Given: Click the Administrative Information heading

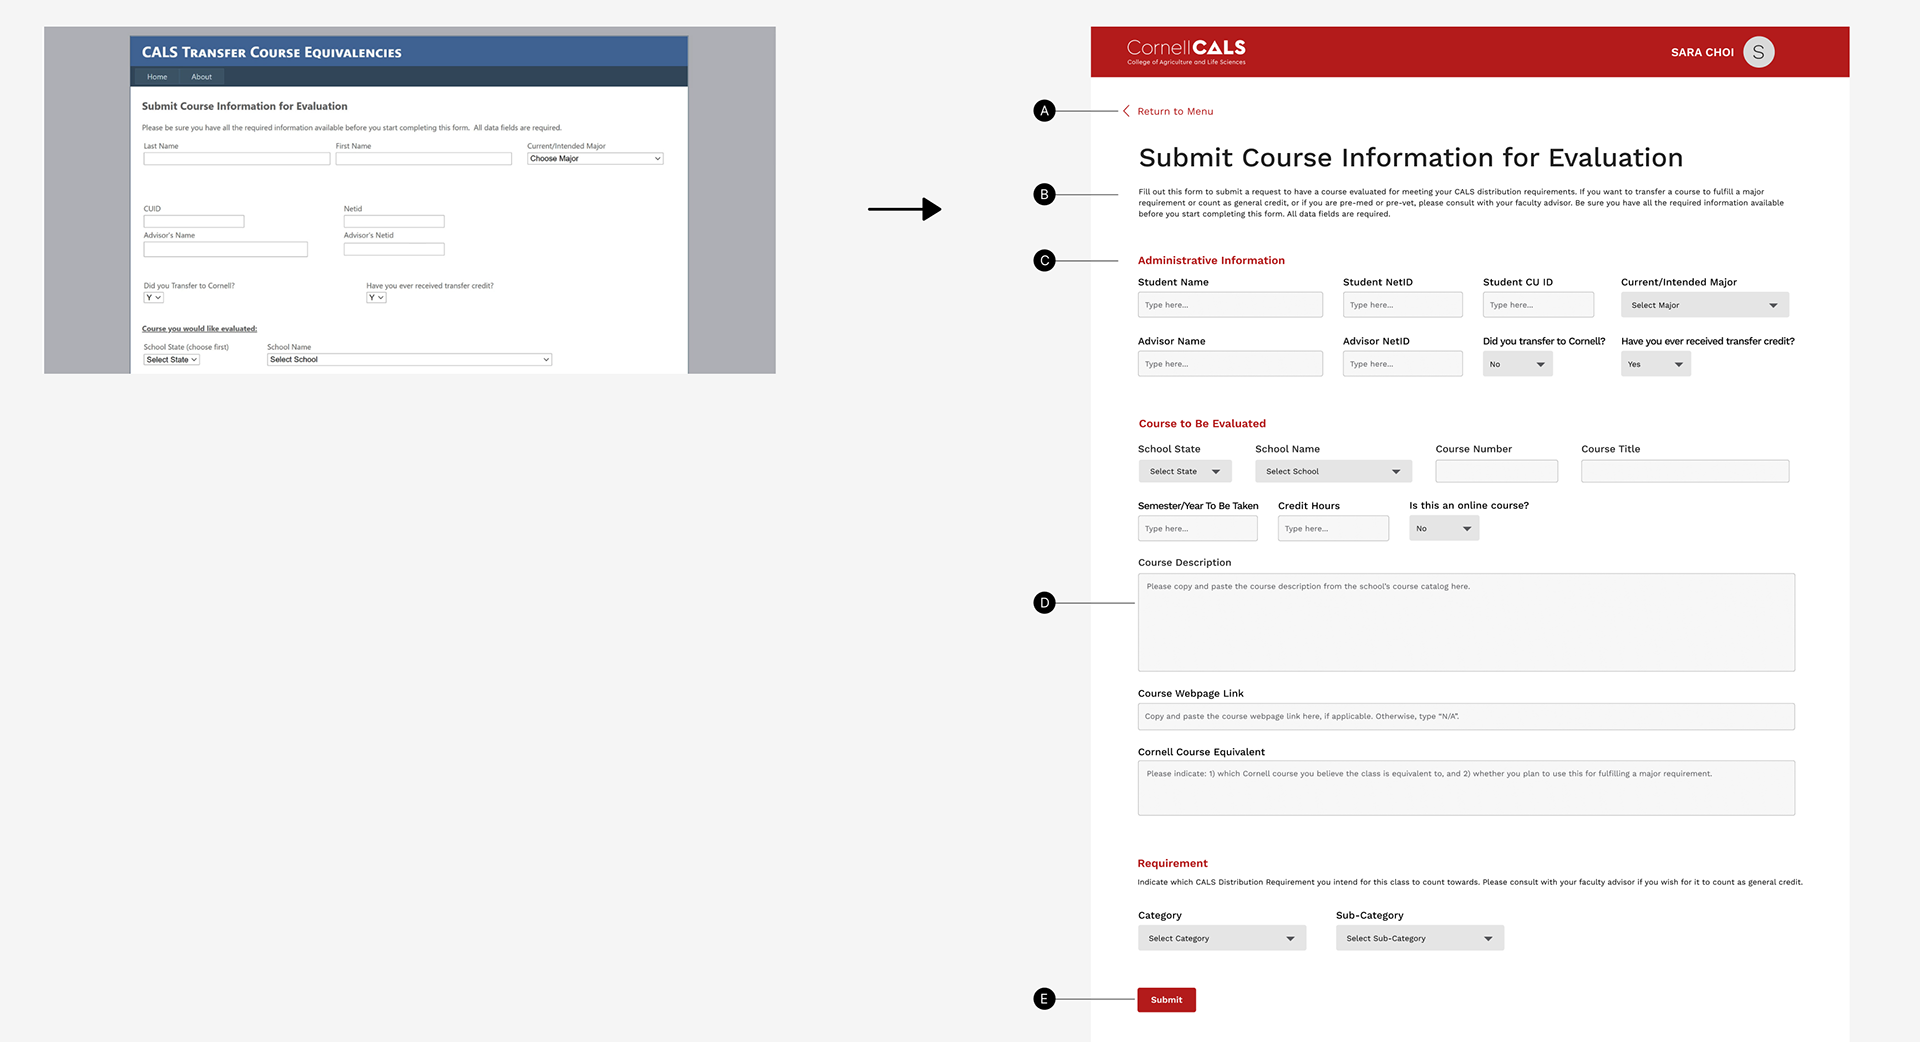Looking at the screenshot, I should point(1211,260).
